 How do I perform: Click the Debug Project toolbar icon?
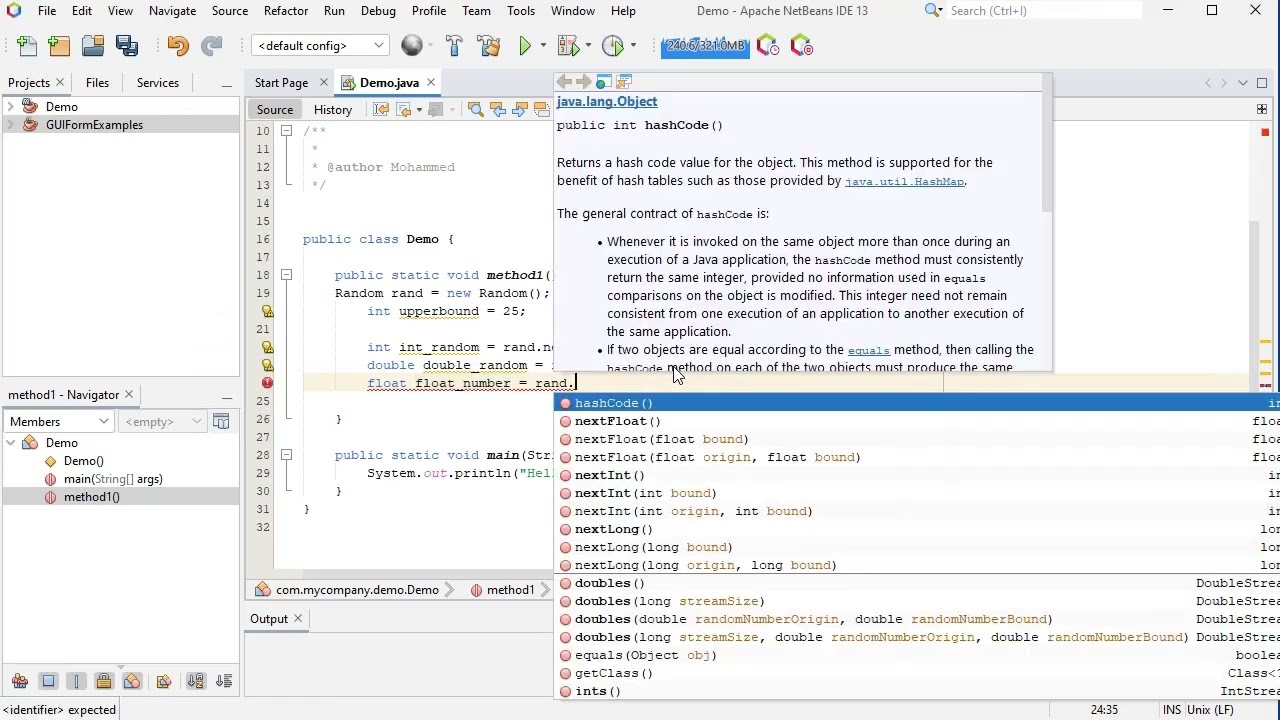(x=567, y=46)
